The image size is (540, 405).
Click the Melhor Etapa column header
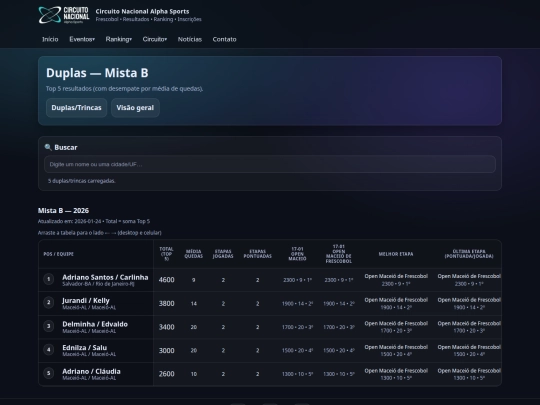click(396, 254)
